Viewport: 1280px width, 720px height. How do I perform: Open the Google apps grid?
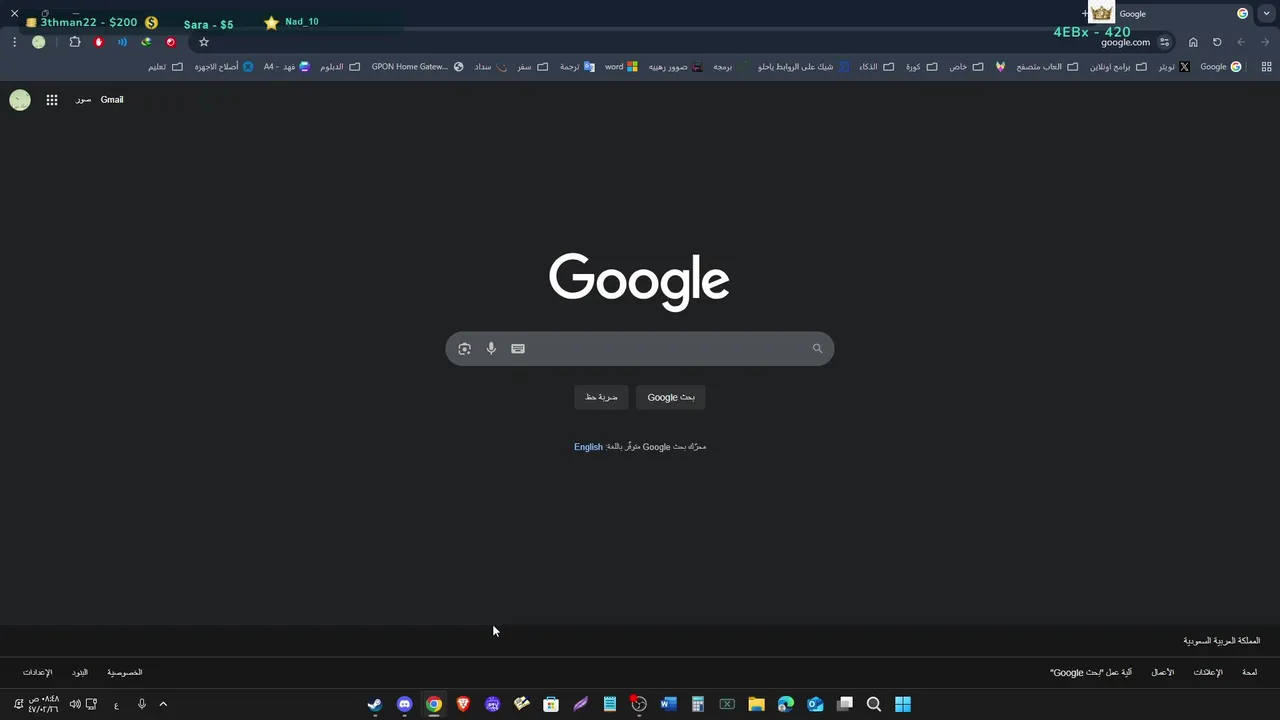coord(52,100)
